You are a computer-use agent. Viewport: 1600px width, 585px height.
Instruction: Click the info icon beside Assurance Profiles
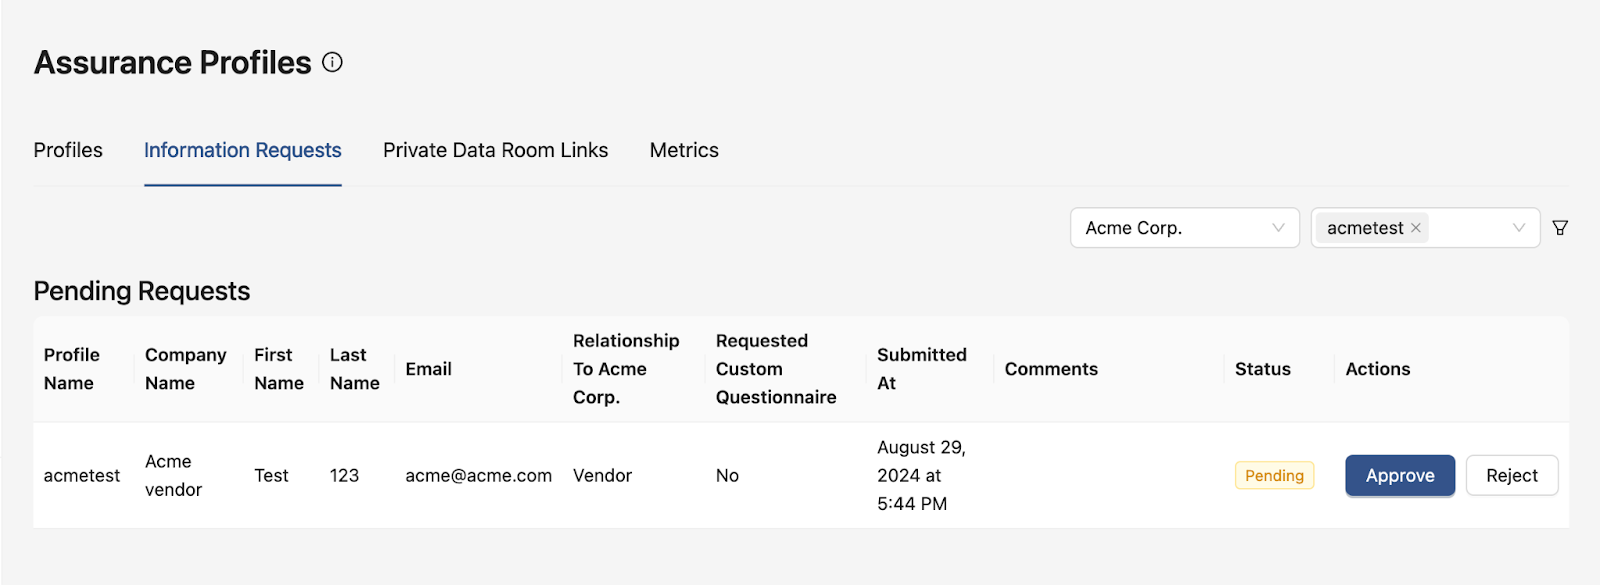coord(332,62)
